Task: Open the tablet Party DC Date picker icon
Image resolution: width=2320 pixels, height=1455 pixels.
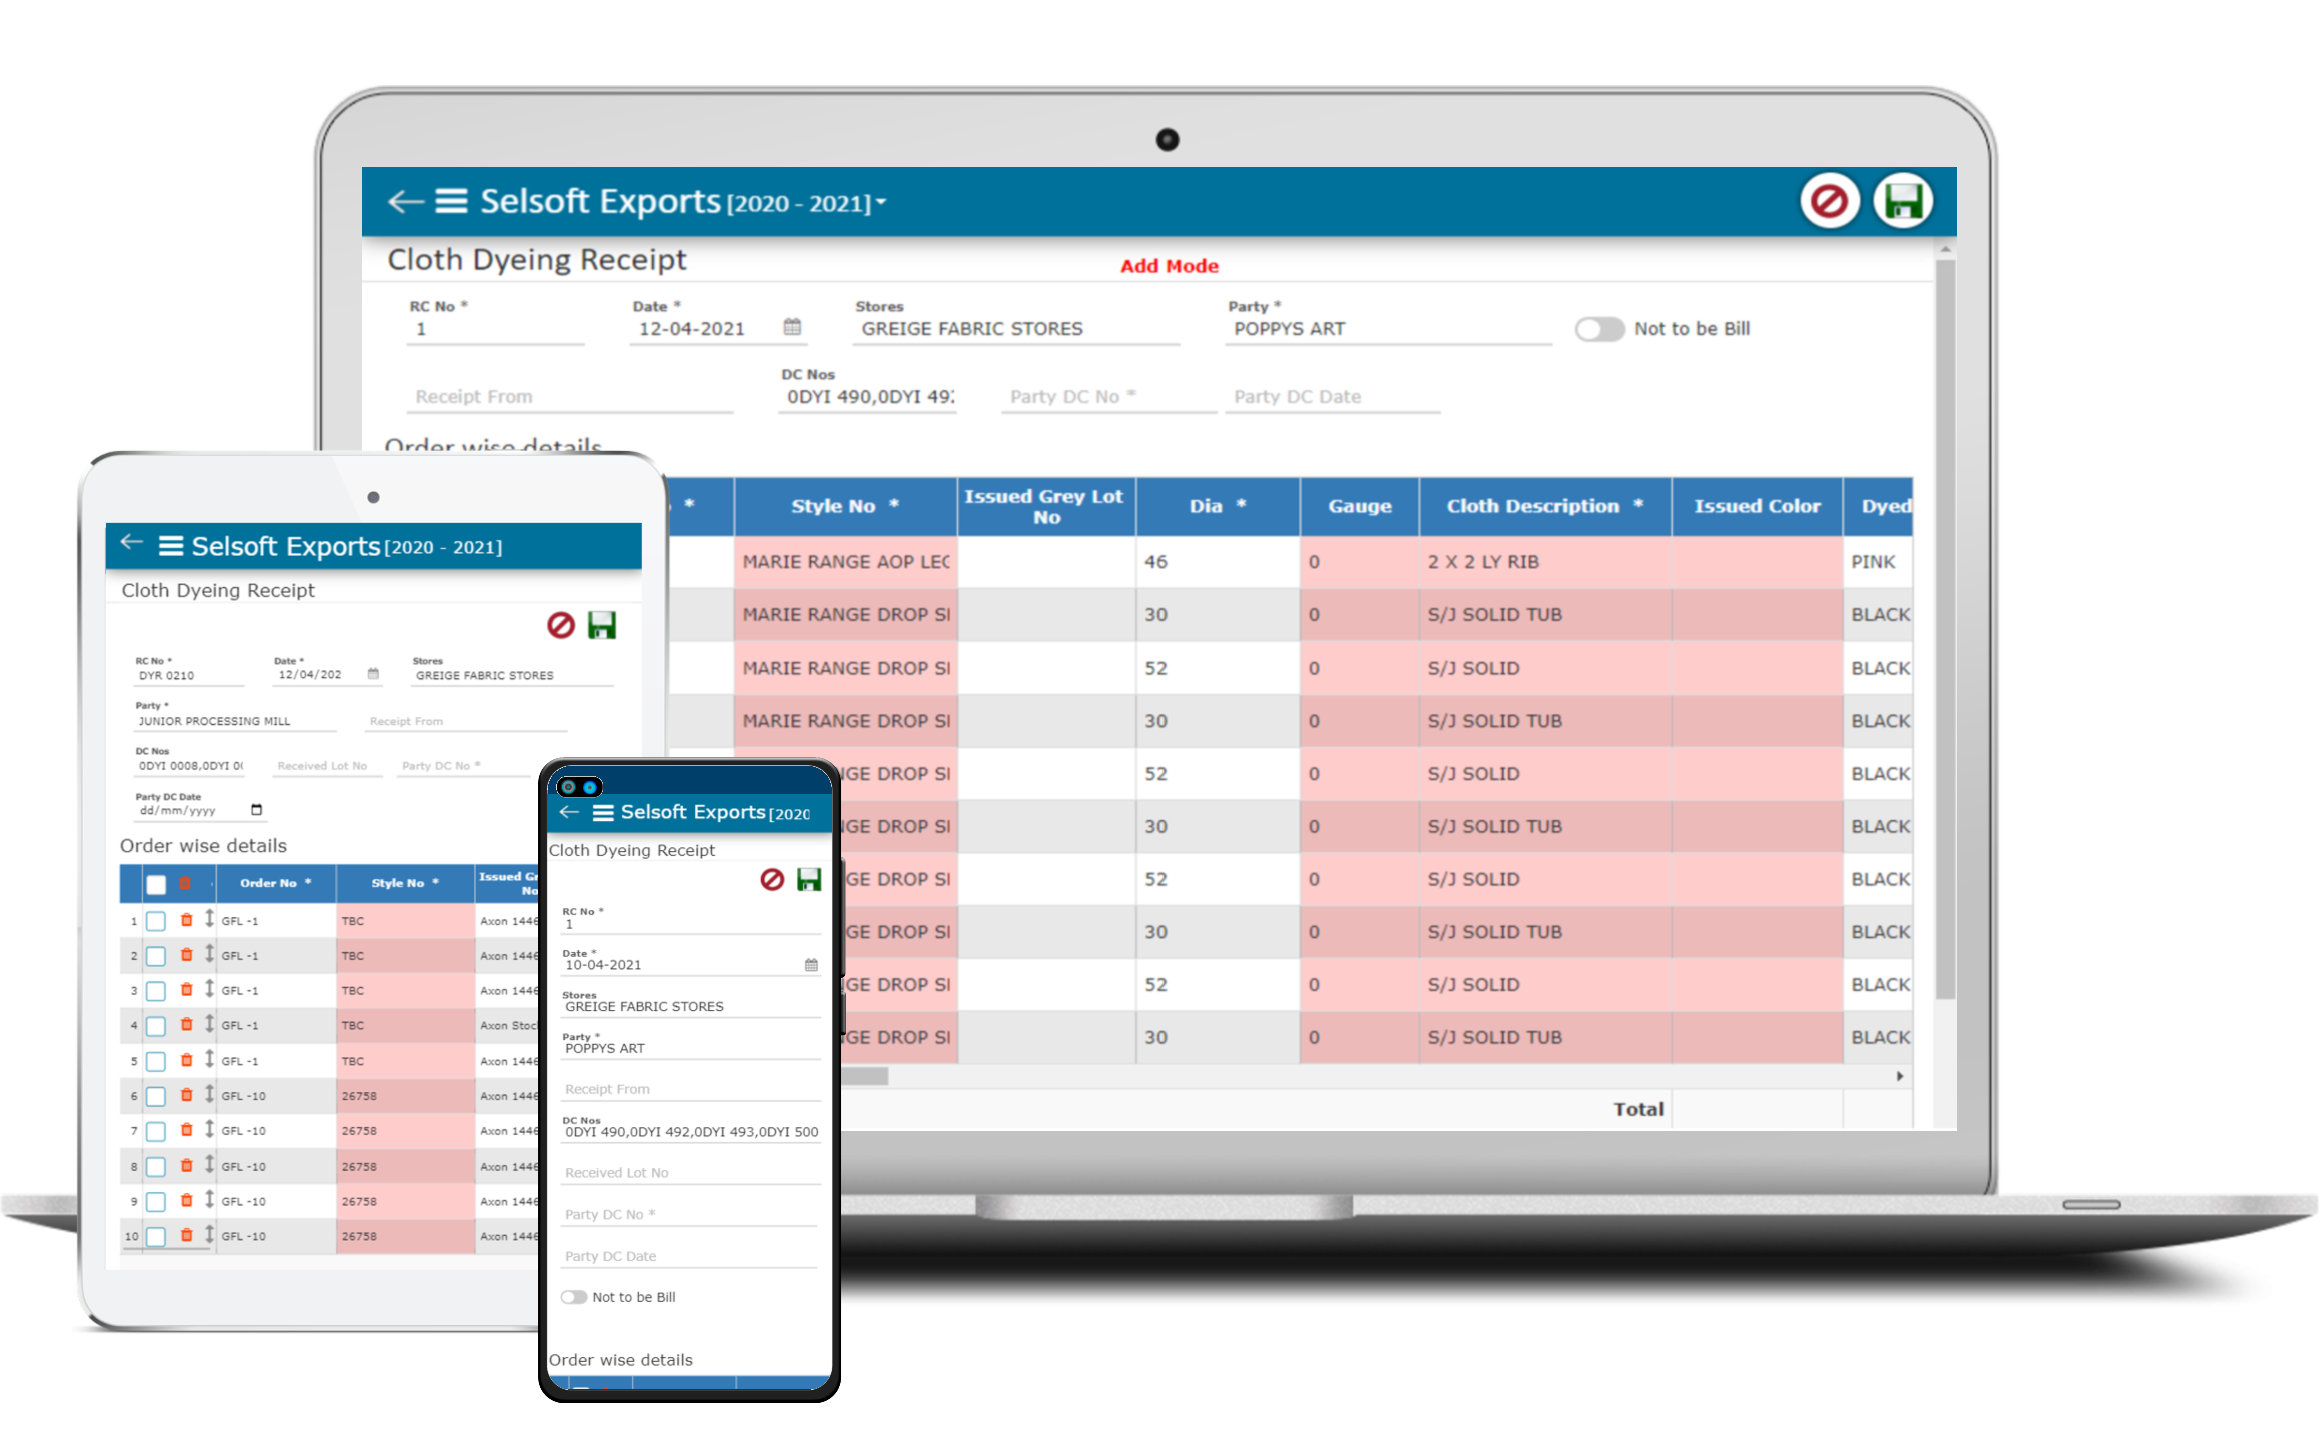Action: 256,810
